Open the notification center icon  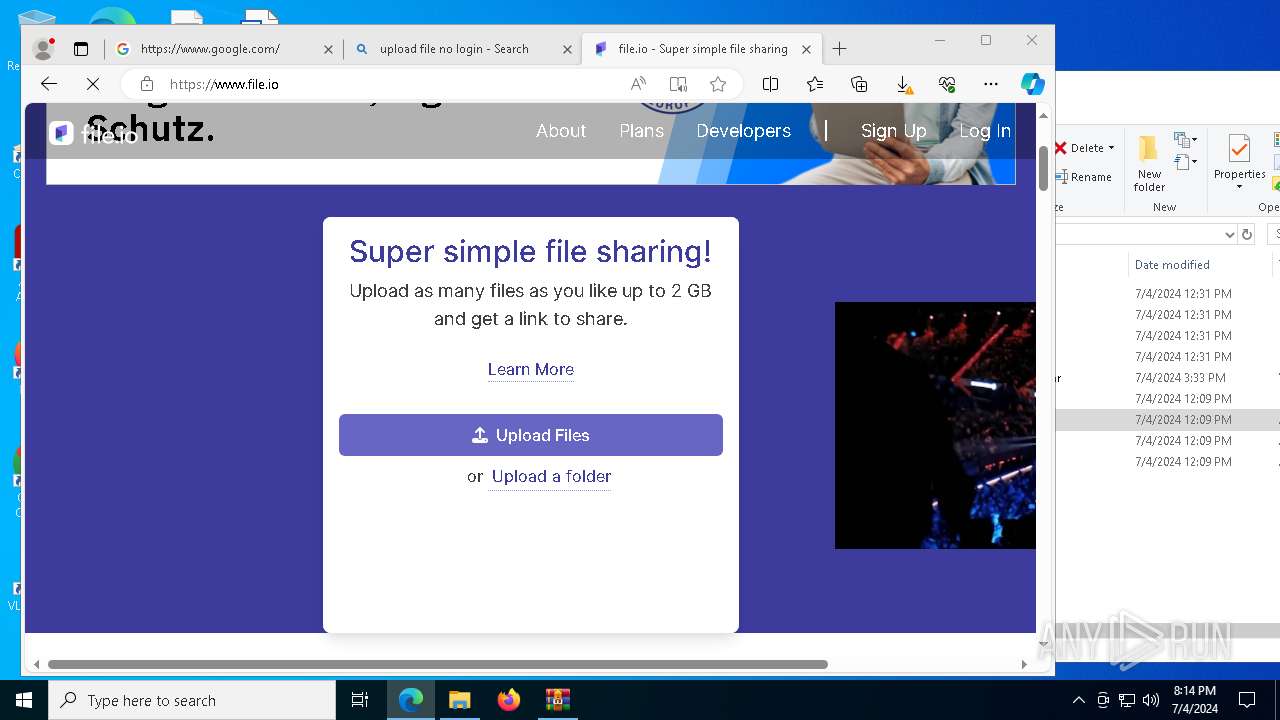pos(1247,700)
